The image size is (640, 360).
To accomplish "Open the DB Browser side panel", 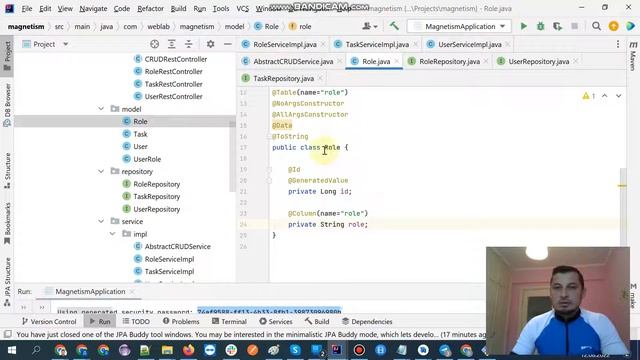I will (7, 105).
